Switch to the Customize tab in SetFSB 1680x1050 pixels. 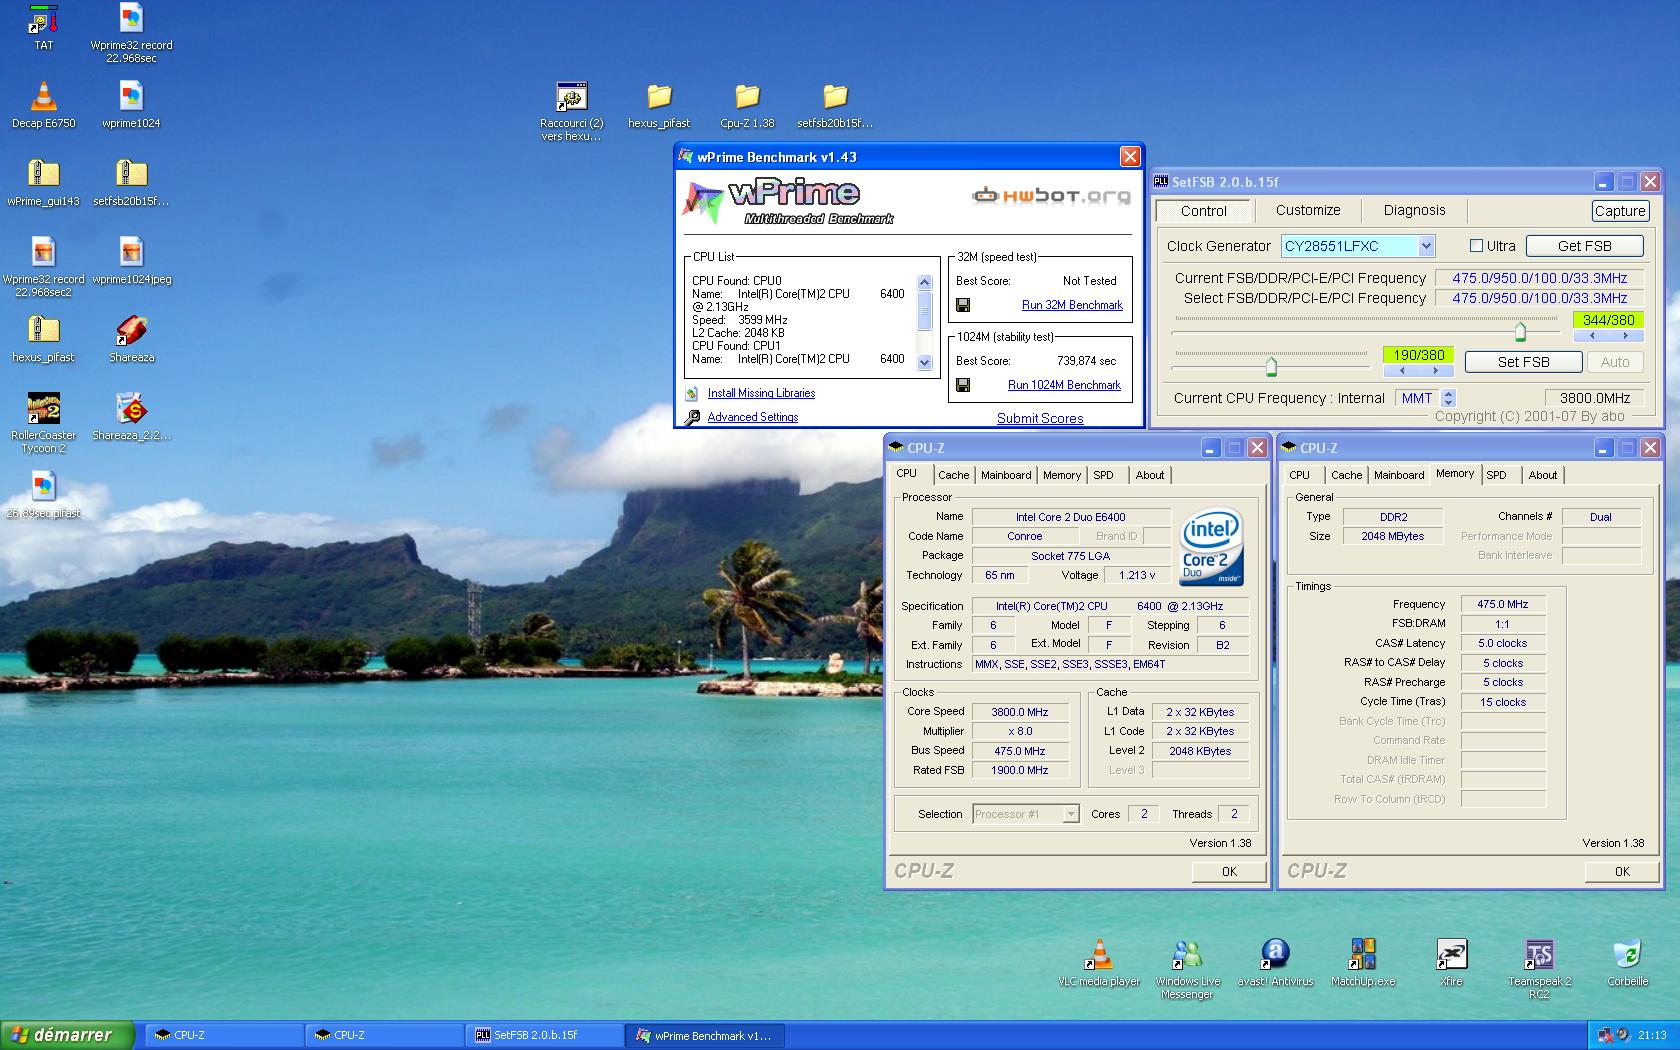point(1307,210)
